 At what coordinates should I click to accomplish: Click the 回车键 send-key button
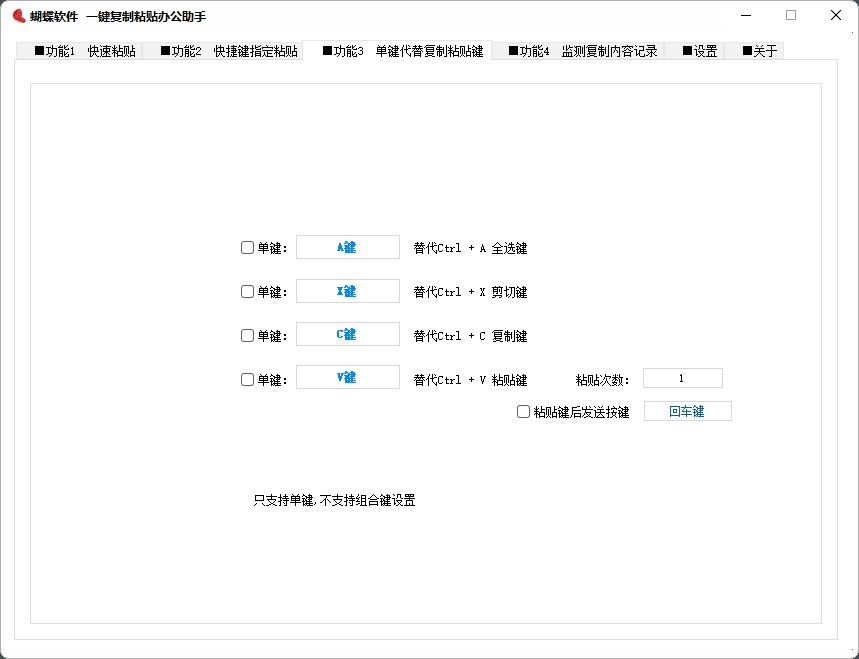point(687,410)
